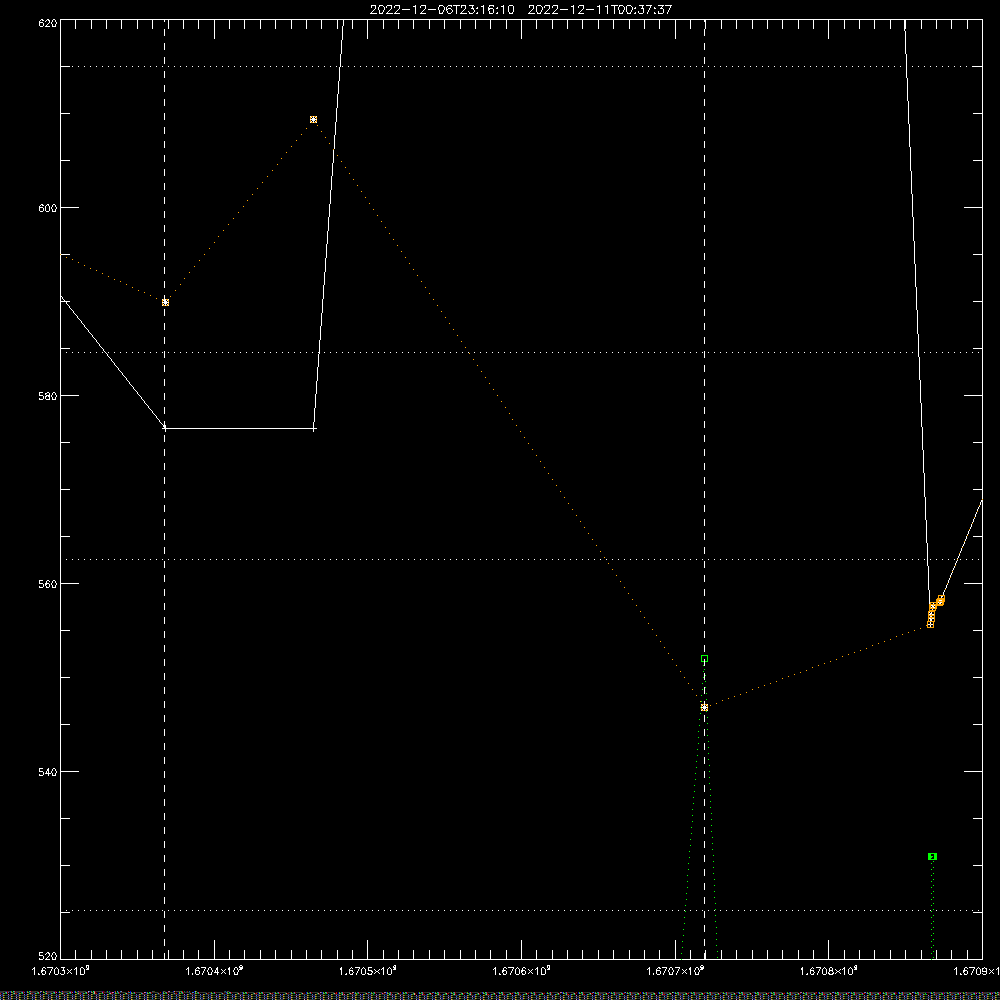Screen dimensions: 1000x1000
Task: Select the y-axis label 560
Action: (x=48, y=584)
